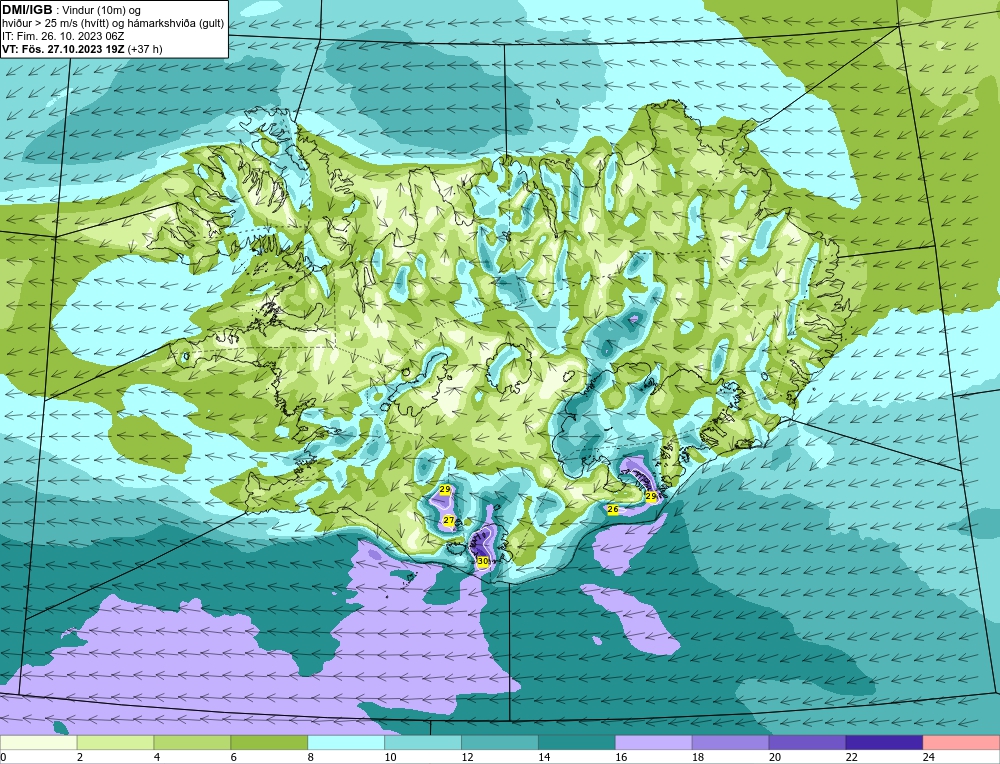1000x764 pixels.
Task: Click the 'VT: Fös. 27.10.2023 19Z' valid time
Action: [64, 49]
